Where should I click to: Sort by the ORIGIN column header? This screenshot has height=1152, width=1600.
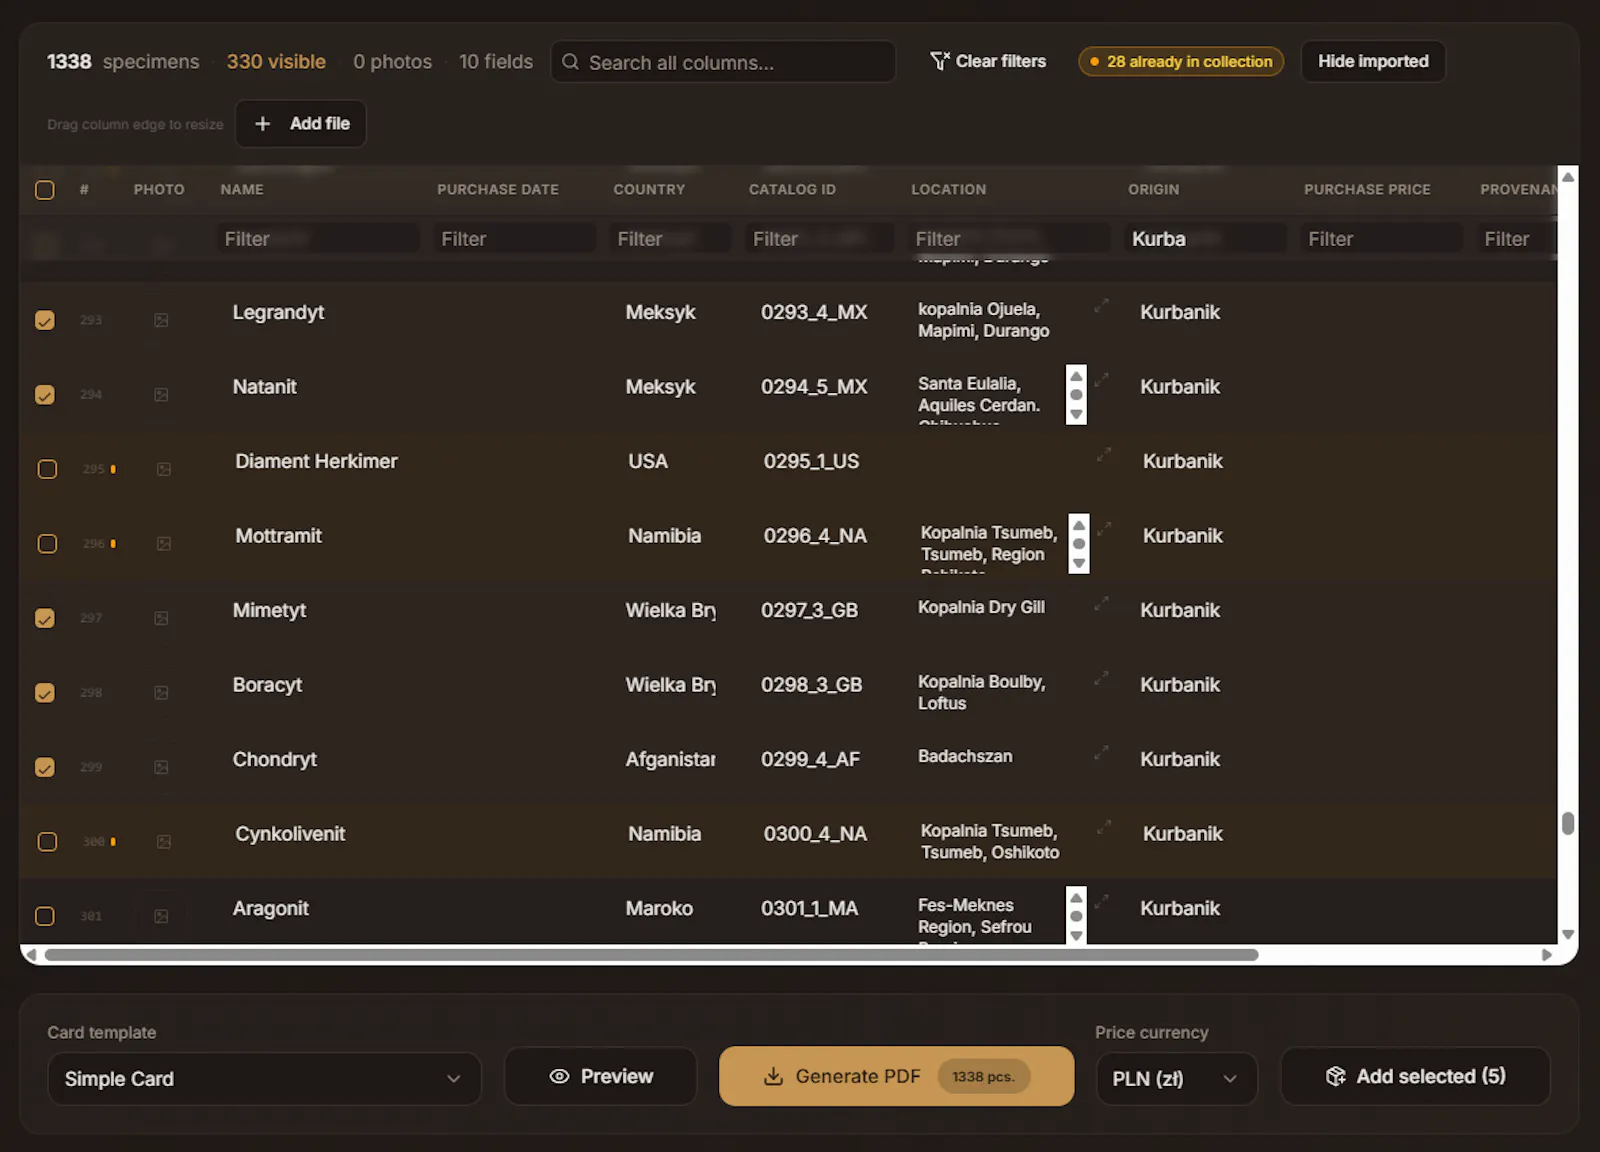point(1153,189)
